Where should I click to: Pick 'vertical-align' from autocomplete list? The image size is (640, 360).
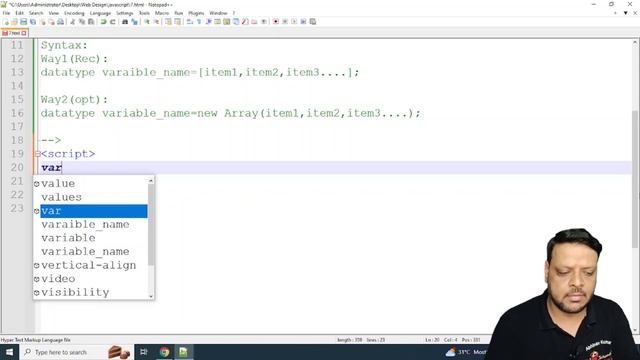point(90,265)
